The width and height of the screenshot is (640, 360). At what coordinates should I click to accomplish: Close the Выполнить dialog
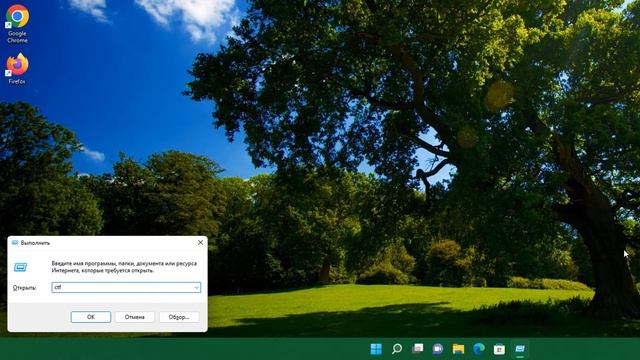pos(200,242)
